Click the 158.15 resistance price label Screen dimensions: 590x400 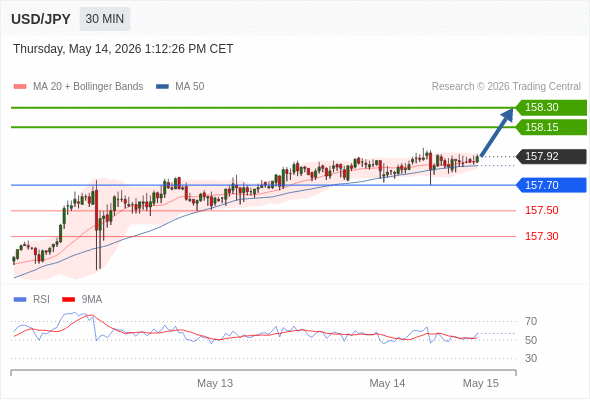[551, 127]
